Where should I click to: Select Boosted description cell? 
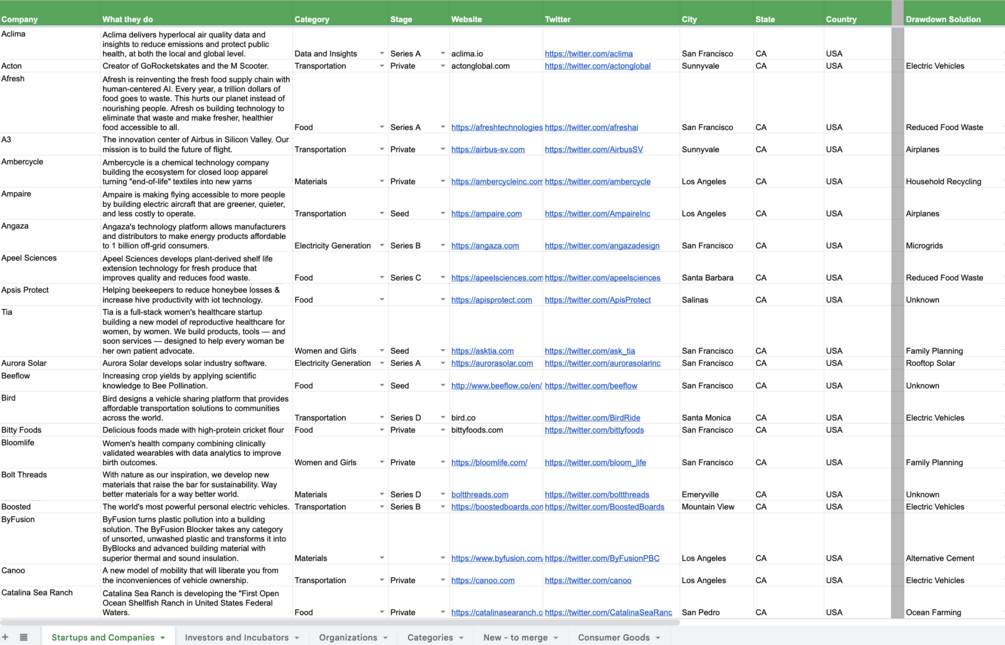[196, 507]
